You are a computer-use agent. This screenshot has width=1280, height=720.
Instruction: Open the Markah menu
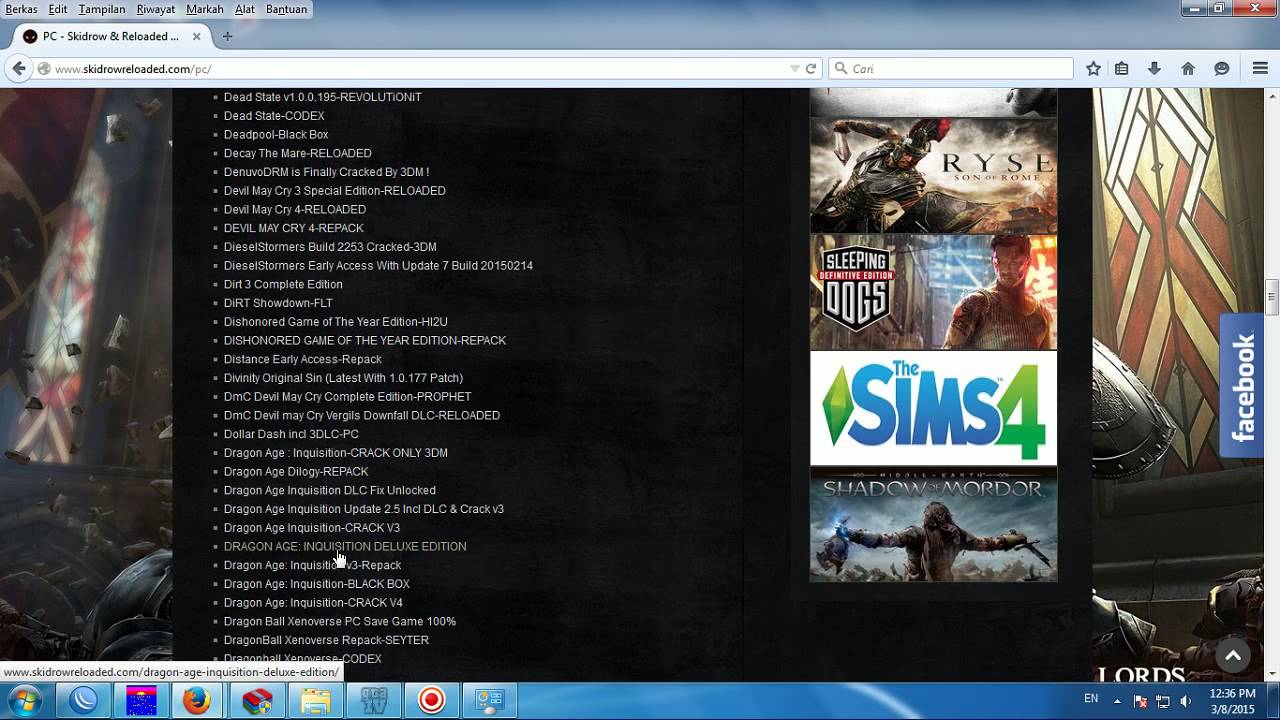[205, 9]
